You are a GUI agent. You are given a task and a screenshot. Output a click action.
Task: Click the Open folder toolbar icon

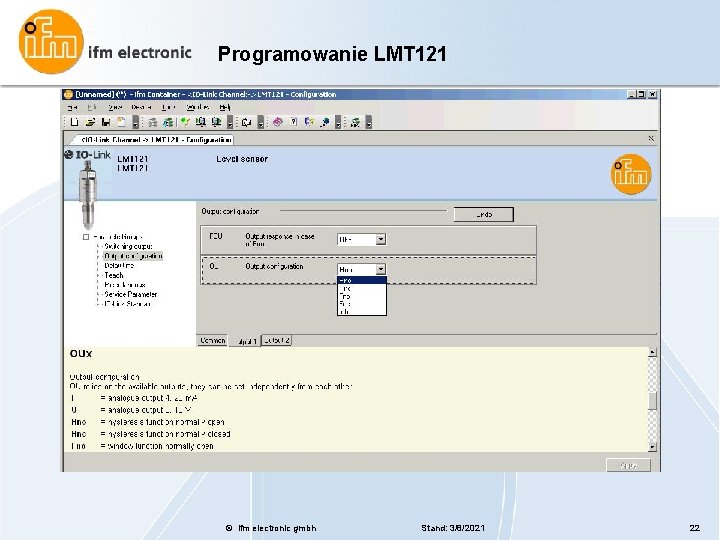[x=90, y=122]
